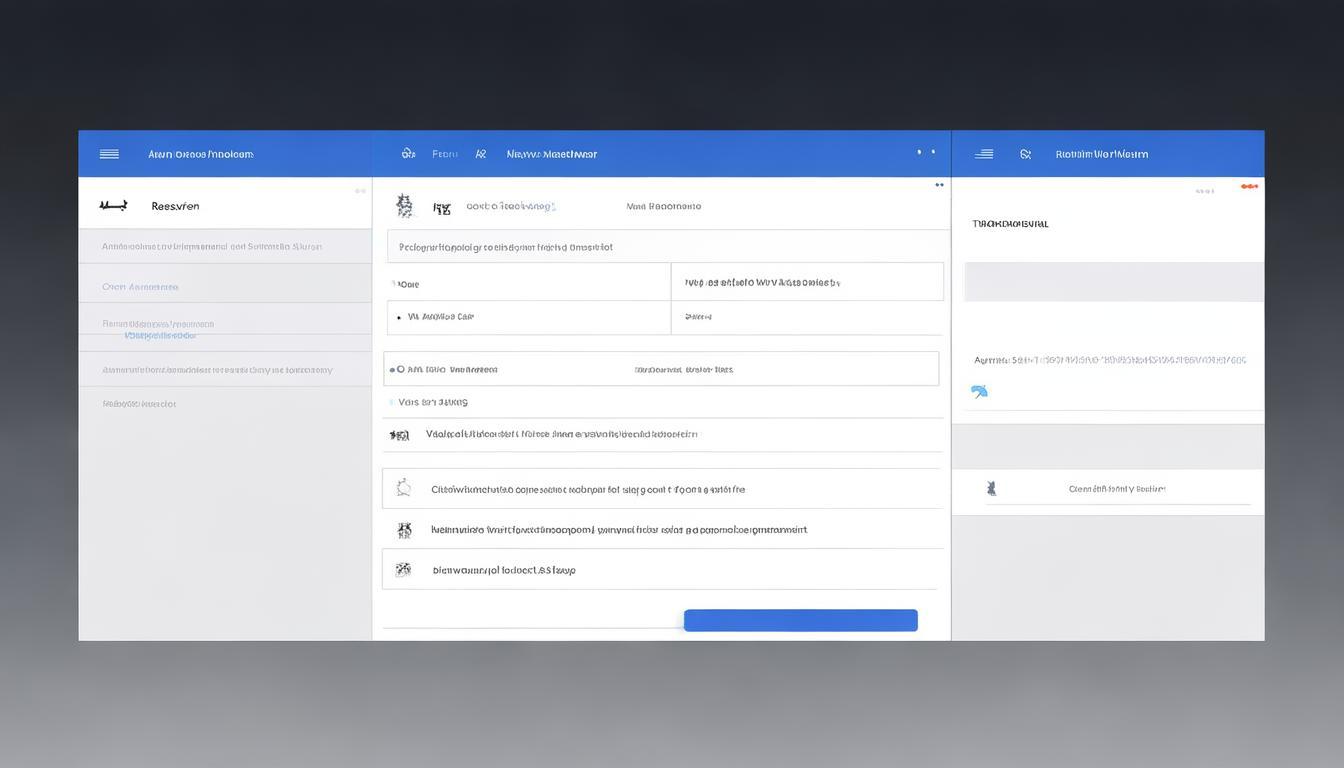The image size is (1344, 768).
Task: Click the search-like icon in the right panel header
Action: [1025, 154]
